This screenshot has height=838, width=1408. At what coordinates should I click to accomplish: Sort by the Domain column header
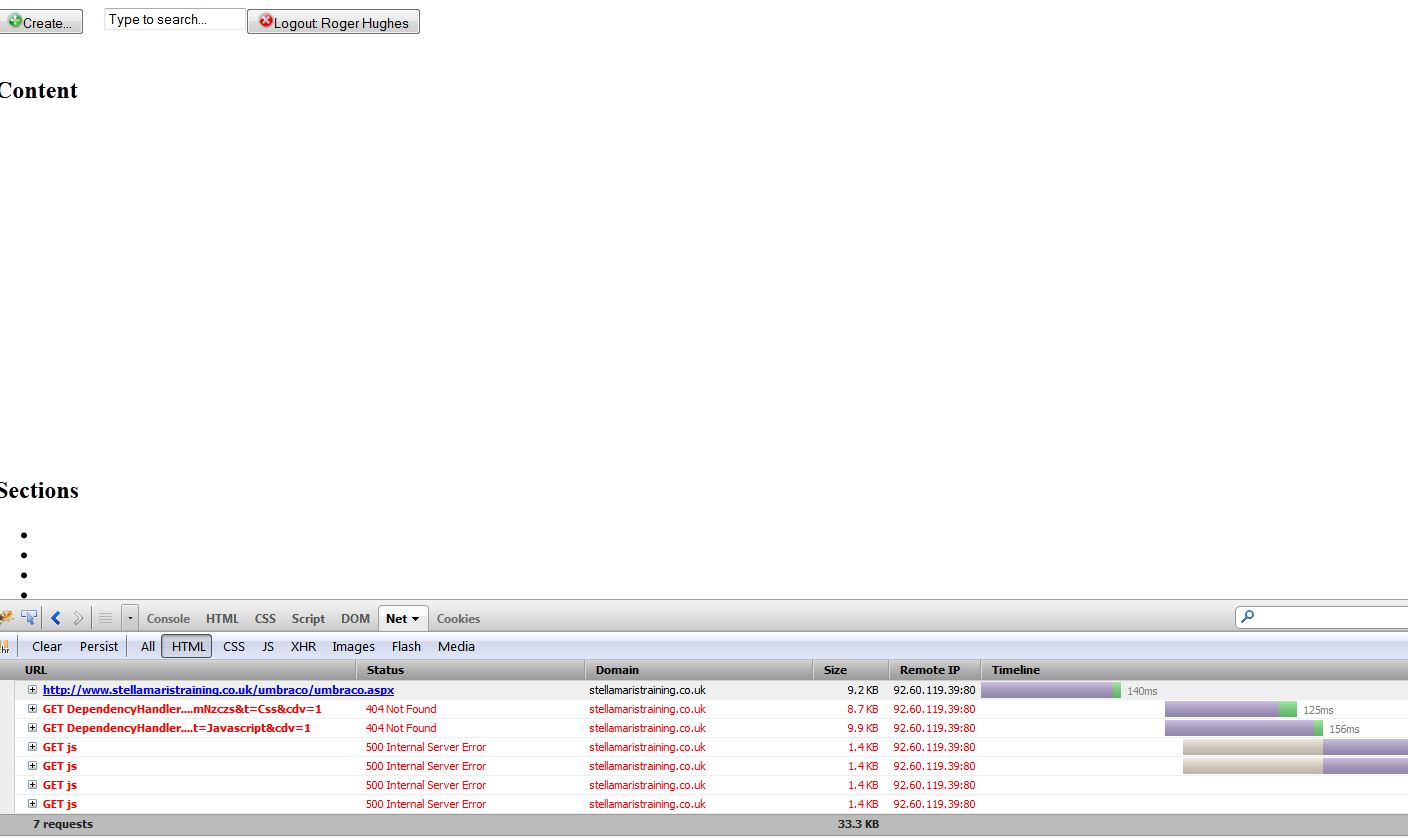[700, 670]
